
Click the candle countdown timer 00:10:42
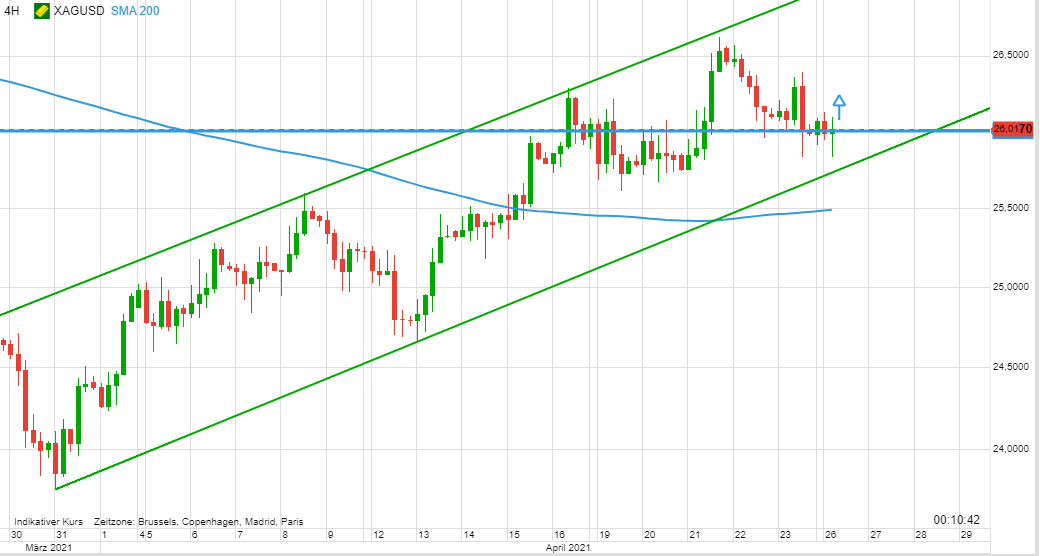[x=956, y=520]
